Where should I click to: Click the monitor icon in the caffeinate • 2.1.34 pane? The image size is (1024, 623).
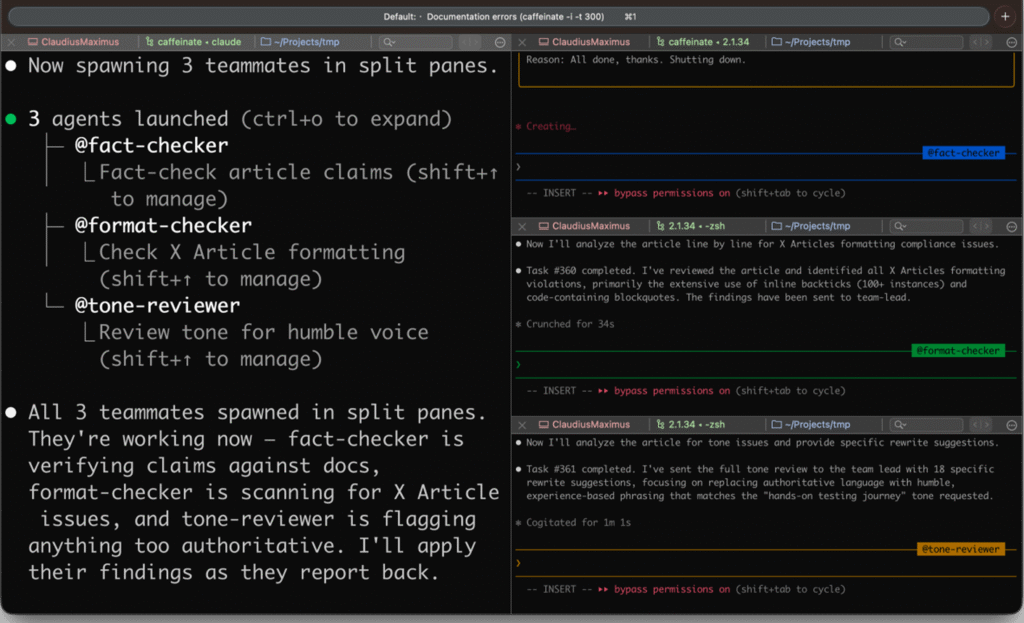click(543, 42)
